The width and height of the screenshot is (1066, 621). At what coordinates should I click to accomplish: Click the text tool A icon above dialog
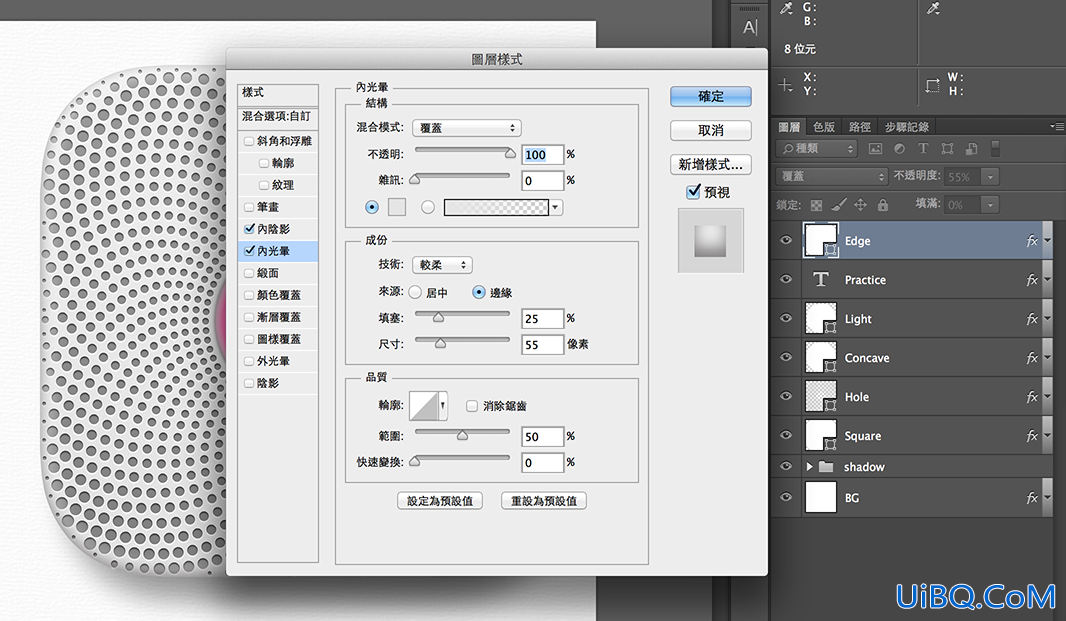[749, 27]
